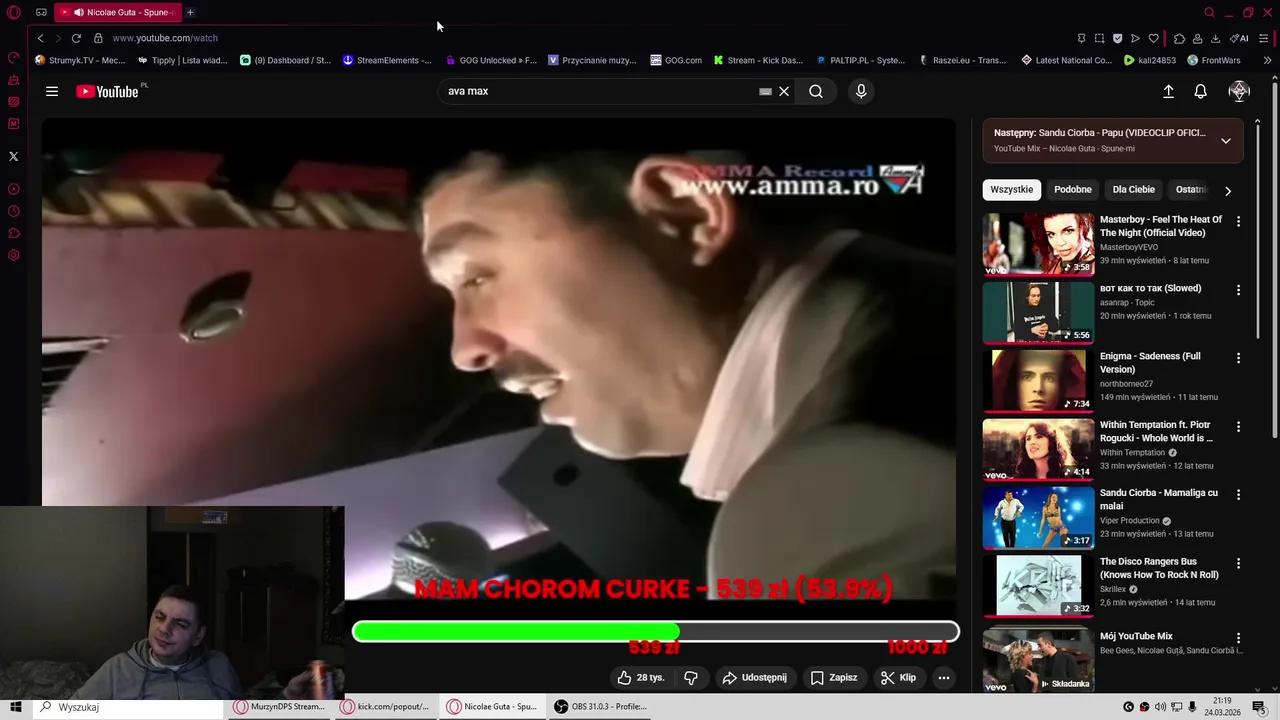
Task: Open Masterboy Feel The Heat video thumbnail
Action: point(1038,244)
